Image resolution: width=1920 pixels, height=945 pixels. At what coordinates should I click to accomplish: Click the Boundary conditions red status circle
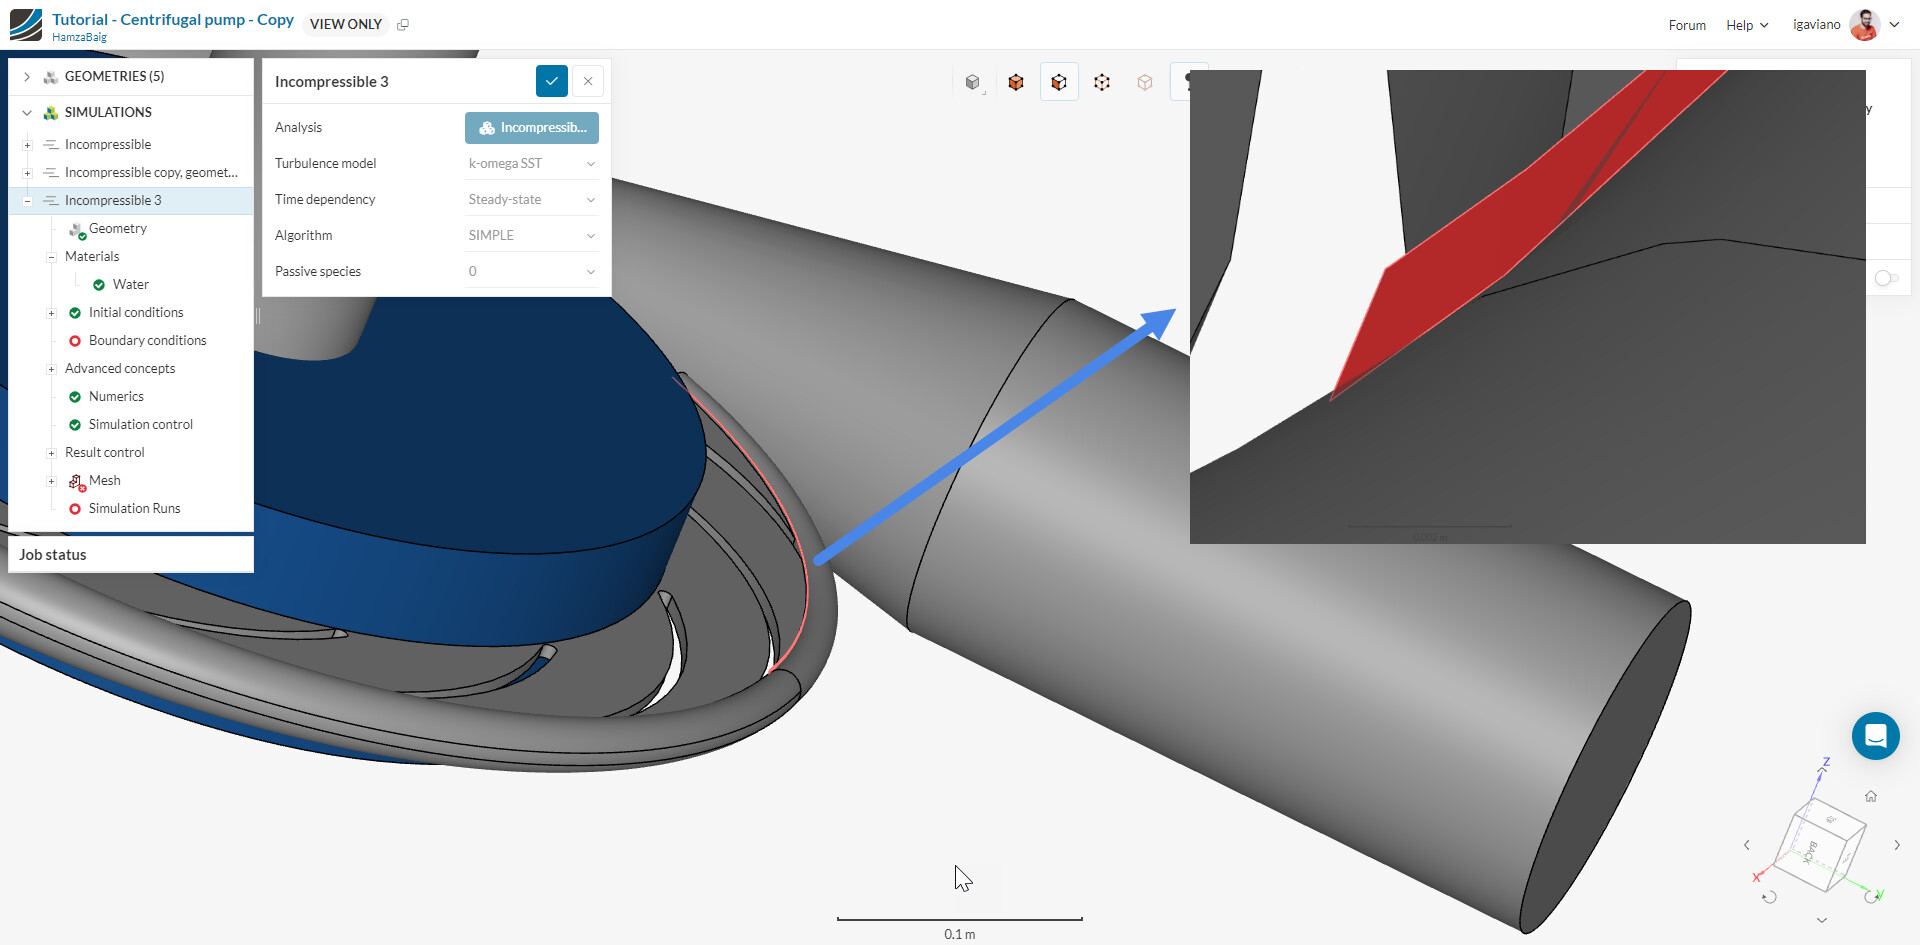75,341
